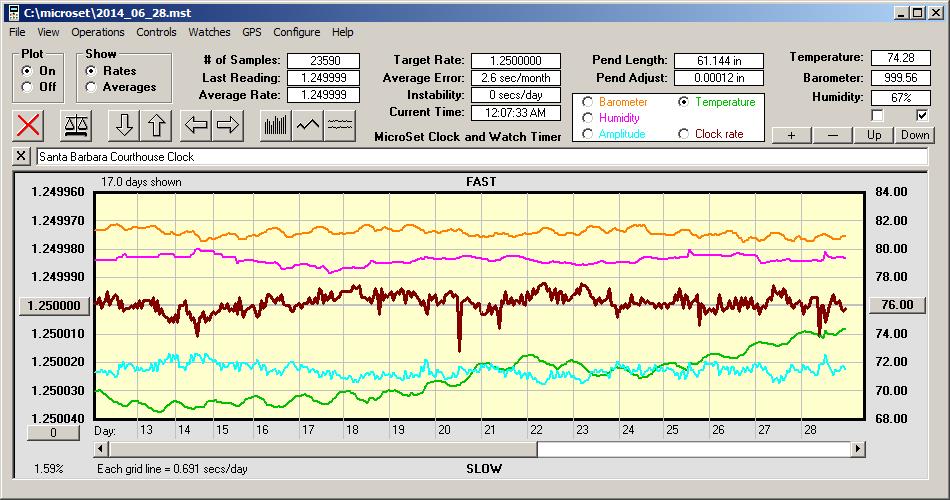Image resolution: width=950 pixels, height=500 pixels.
Task: Click the left arrow toolbar button
Action: point(196,125)
